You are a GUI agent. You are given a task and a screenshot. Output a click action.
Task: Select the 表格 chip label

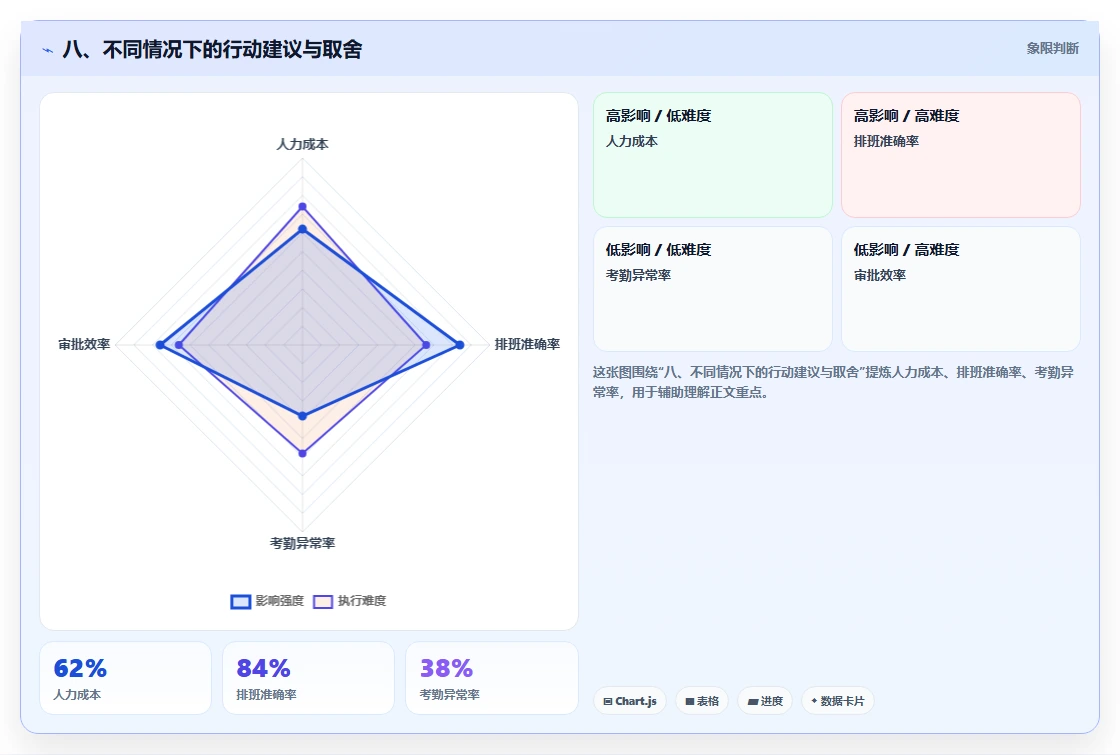tap(708, 701)
